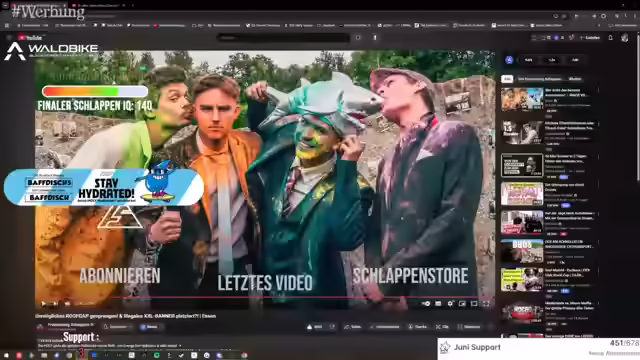The height and width of the screenshot is (360, 640).
Task: Focus the YouTube search field
Action: click(283, 38)
